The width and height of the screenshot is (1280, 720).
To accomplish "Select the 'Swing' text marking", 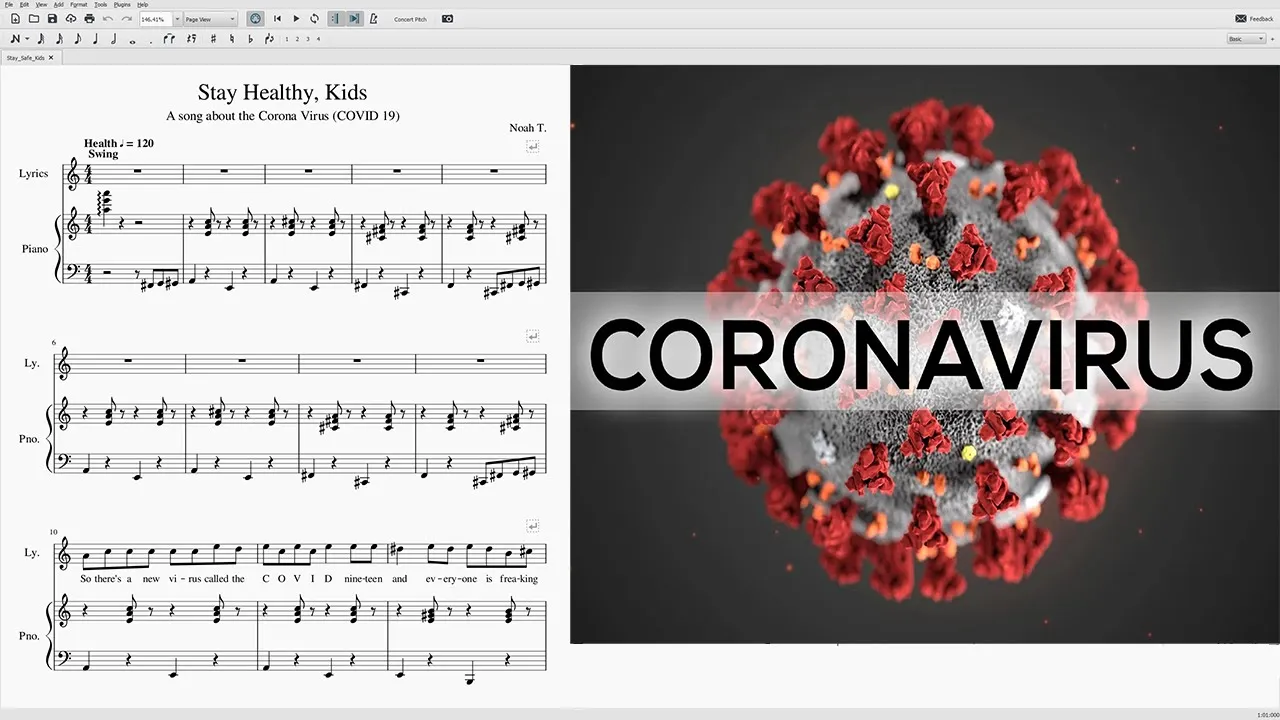I will pyautogui.click(x=103, y=154).
